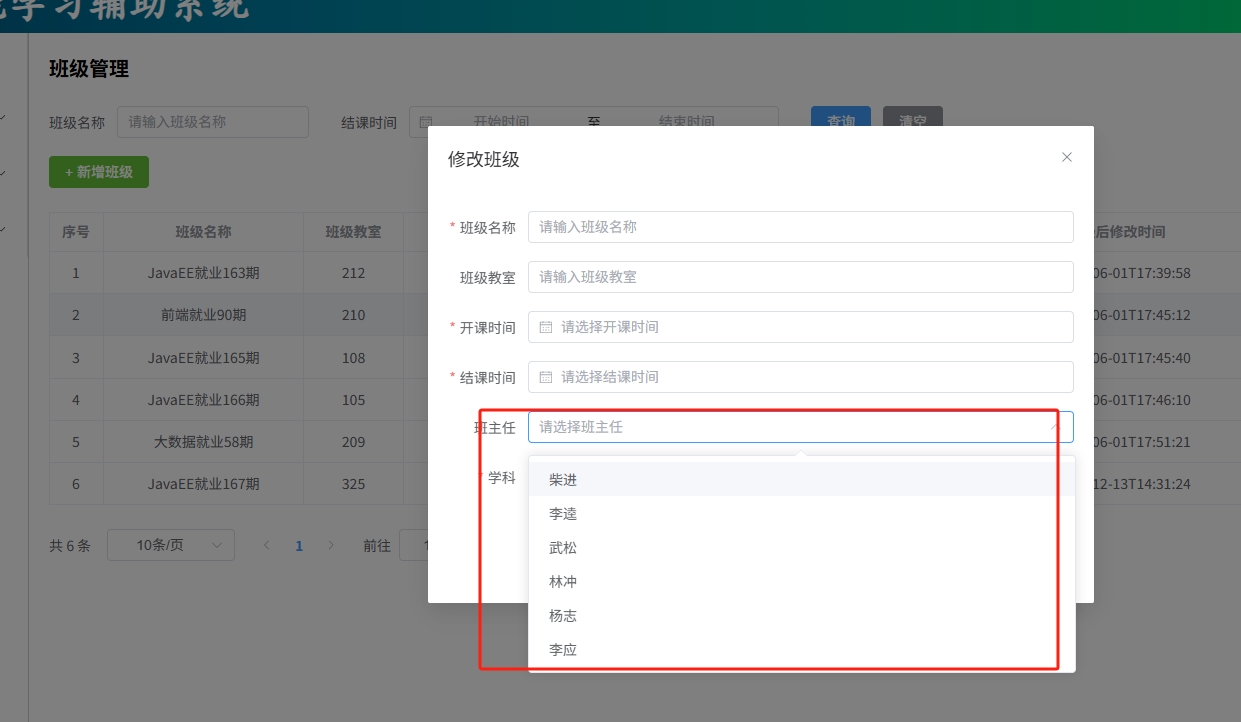Screen dimensions: 1241x722
Task: Select 柴进 from the teacher dropdown
Action: click(x=562, y=479)
